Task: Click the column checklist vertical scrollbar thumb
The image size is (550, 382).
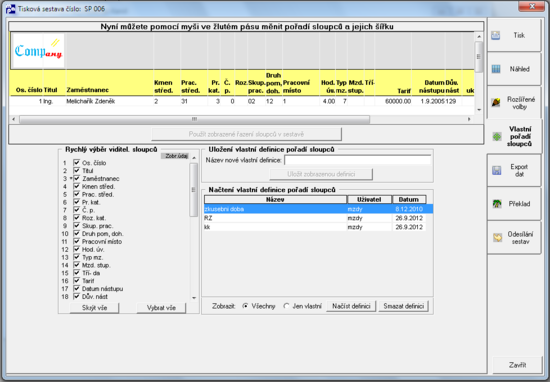Action: 194,190
